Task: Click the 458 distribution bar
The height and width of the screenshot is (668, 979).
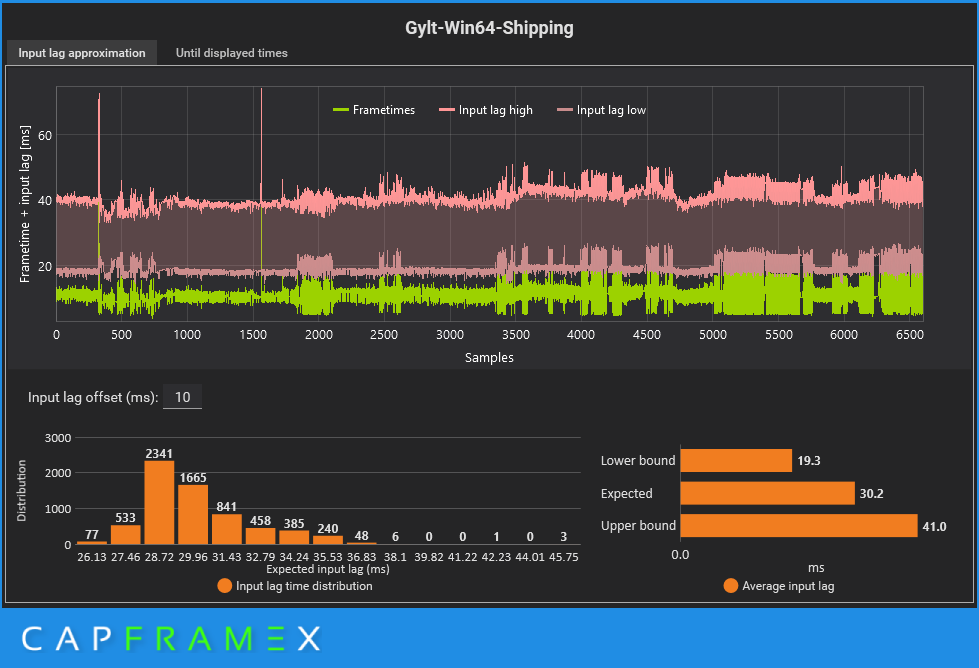Action: (x=260, y=536)
